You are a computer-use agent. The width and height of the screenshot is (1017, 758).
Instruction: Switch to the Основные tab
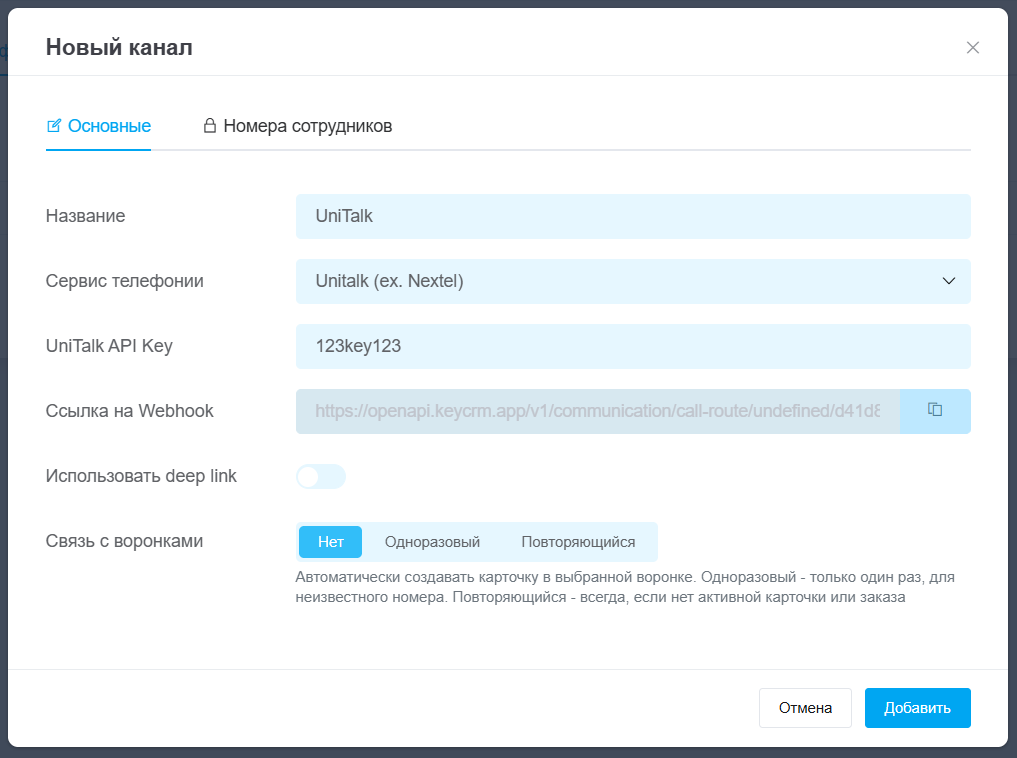[108, 126]
